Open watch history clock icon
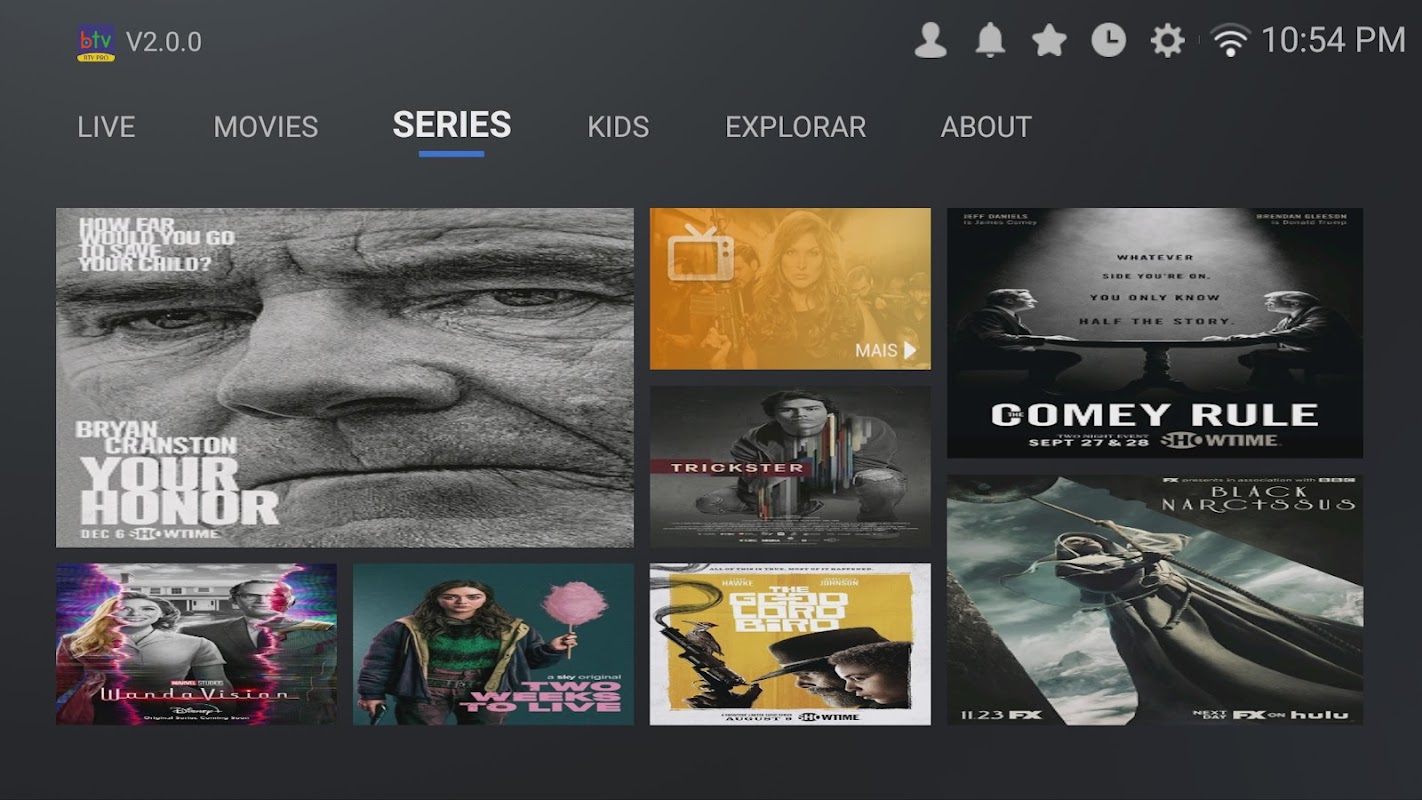Image resolution: width=1422 pixels, height=800 pixels. pos(1108,41)
